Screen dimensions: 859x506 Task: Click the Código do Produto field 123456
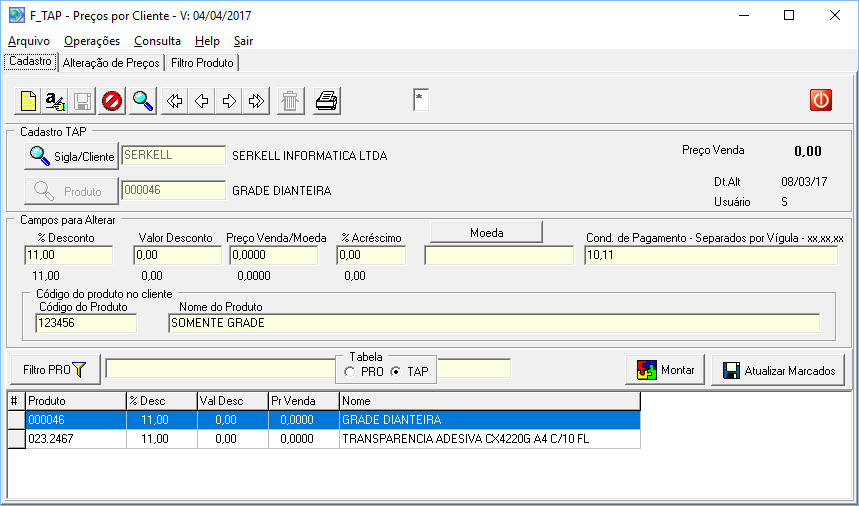pos(86,323)
